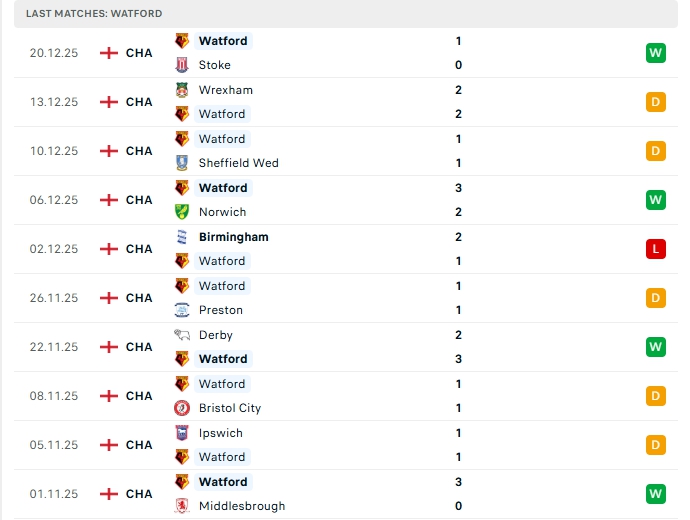Click the Wrexham club crest icon

[x=182, y=90]
